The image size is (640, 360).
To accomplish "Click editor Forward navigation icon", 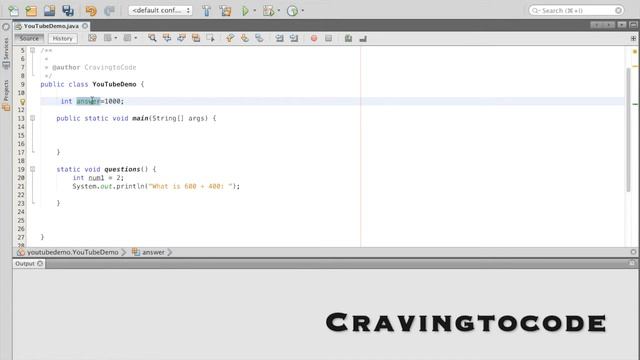I will pos(127,38).
